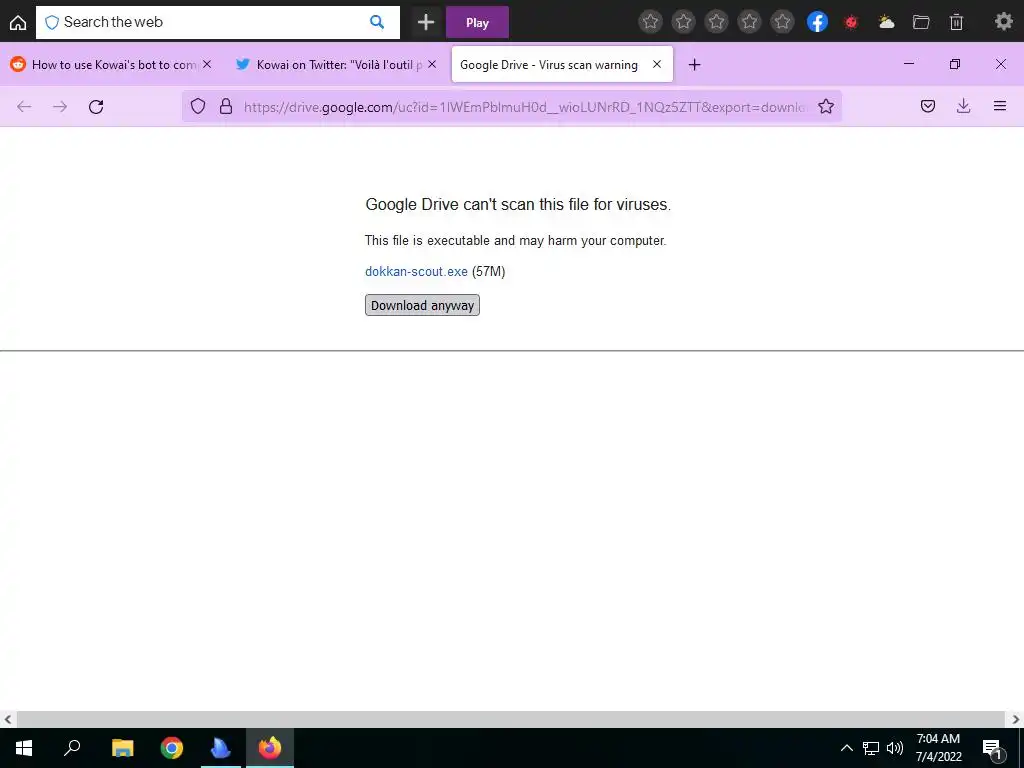The width and height of the screenshot is (1024, 768).
Task: Click the second star shortcut icon
Action: coord(683,22)
